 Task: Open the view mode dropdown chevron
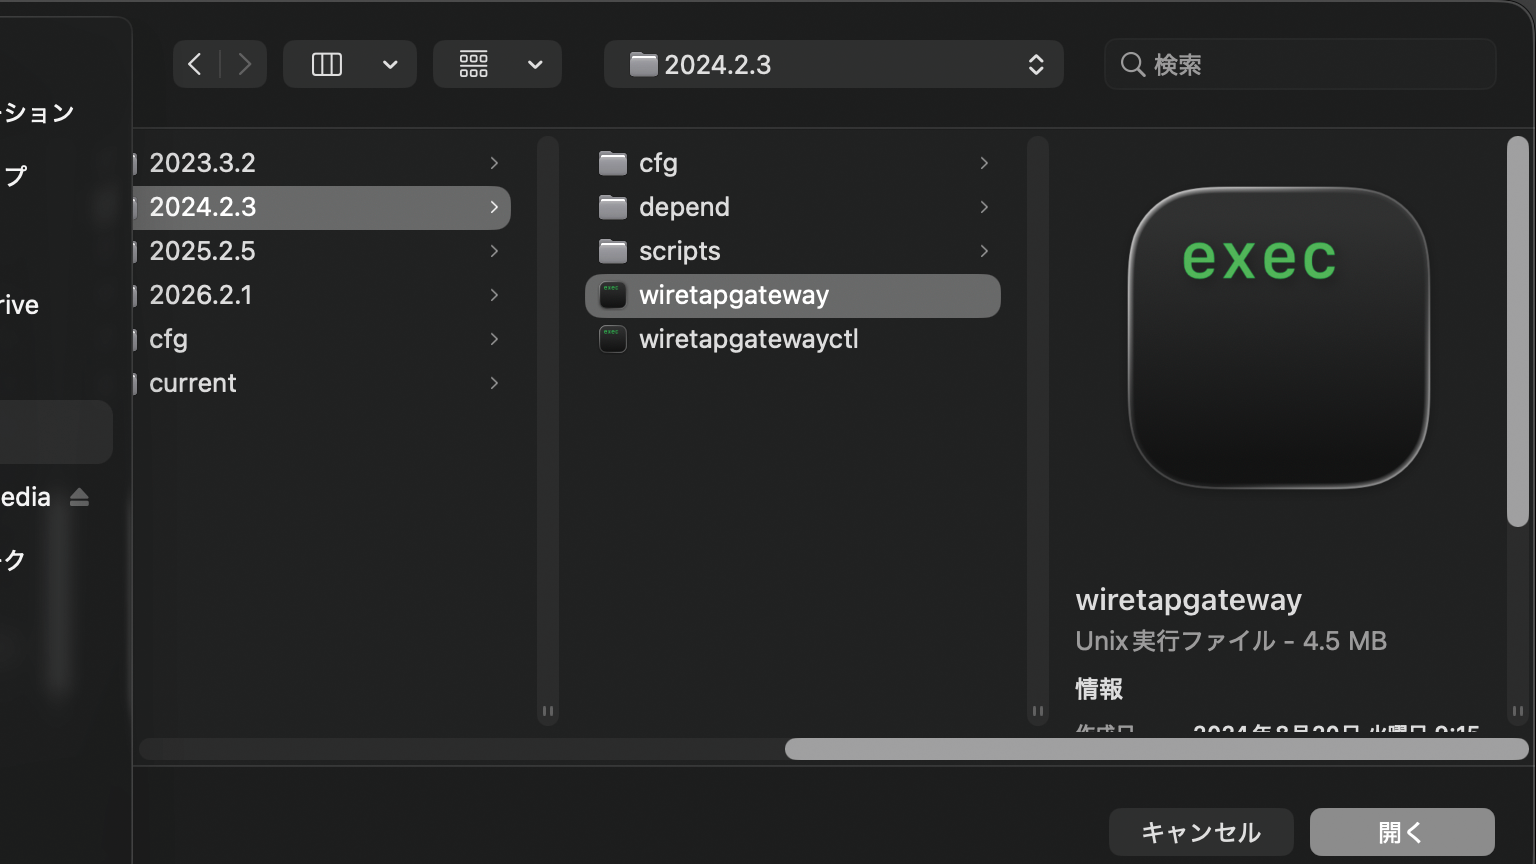pyautogui.click(x=390, y=65)
